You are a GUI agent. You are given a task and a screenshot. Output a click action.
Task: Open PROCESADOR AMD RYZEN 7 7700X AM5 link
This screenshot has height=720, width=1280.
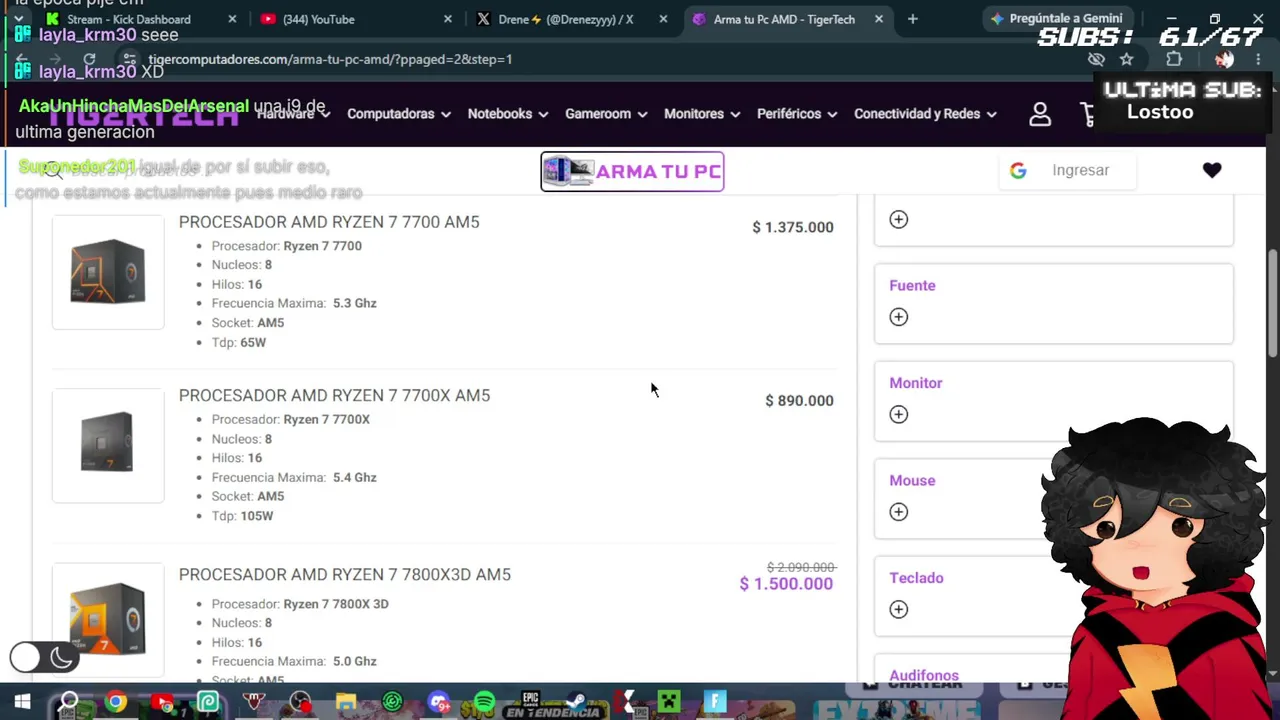[334, 395]
